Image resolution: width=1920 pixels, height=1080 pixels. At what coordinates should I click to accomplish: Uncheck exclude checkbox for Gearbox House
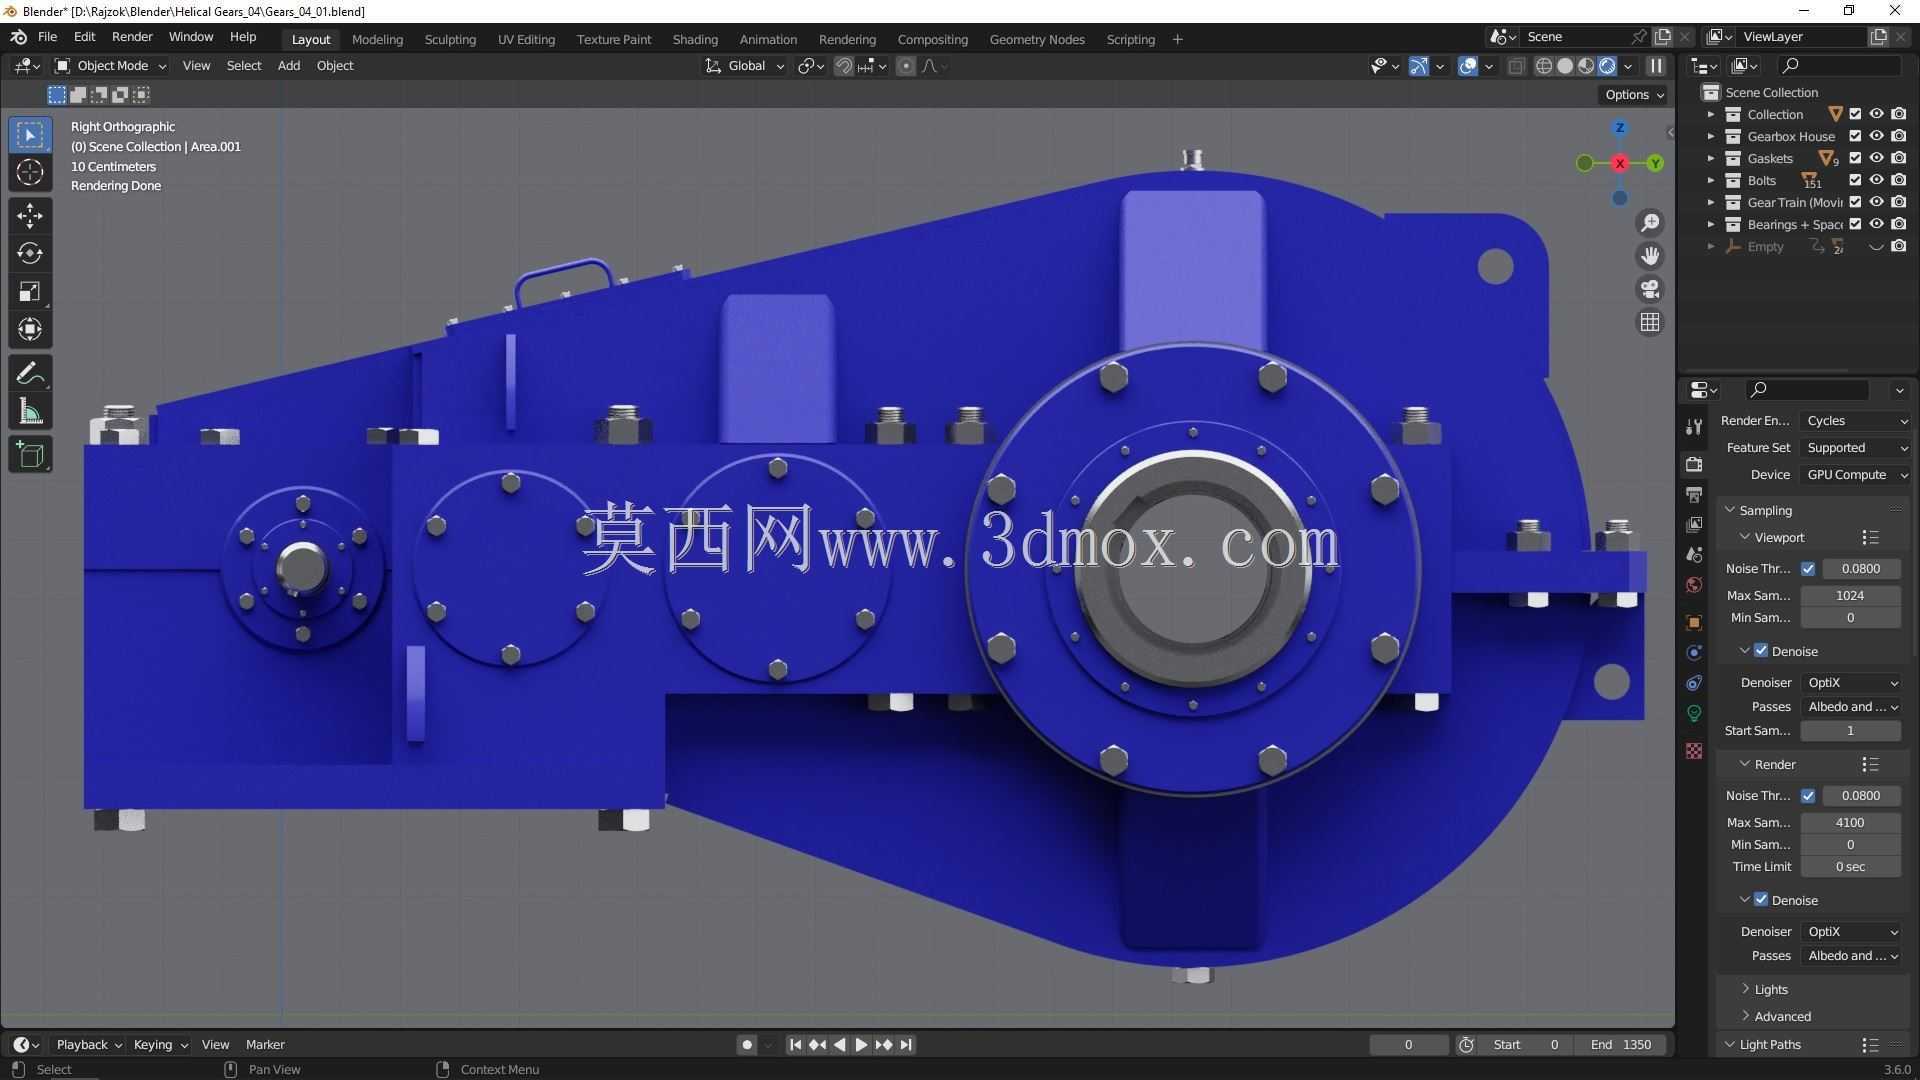tap(1855, 136)
